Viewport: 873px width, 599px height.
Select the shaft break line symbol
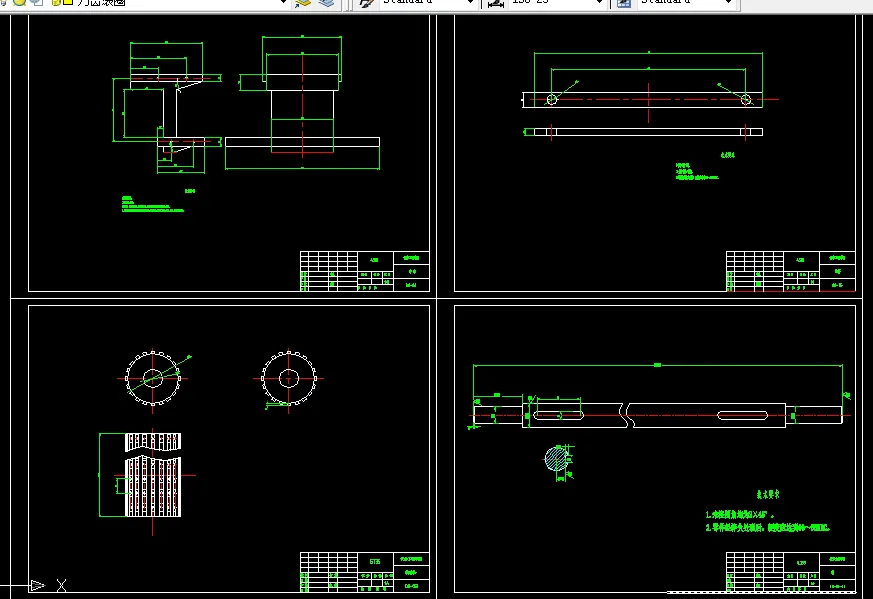coord(626,415)
